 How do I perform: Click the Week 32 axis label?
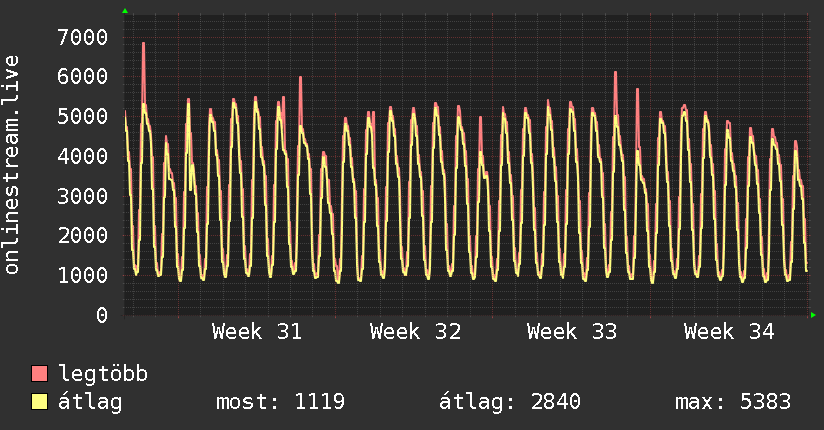click(x=415, y=332)
